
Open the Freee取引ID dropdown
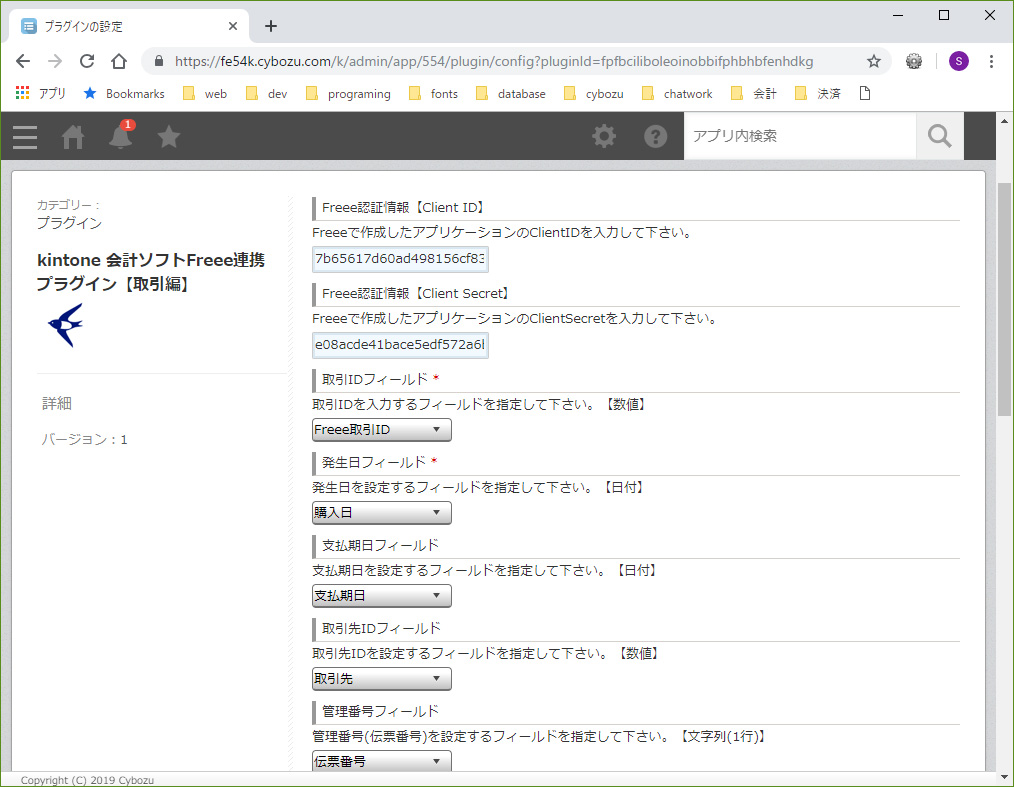click(x=382, y=429)
